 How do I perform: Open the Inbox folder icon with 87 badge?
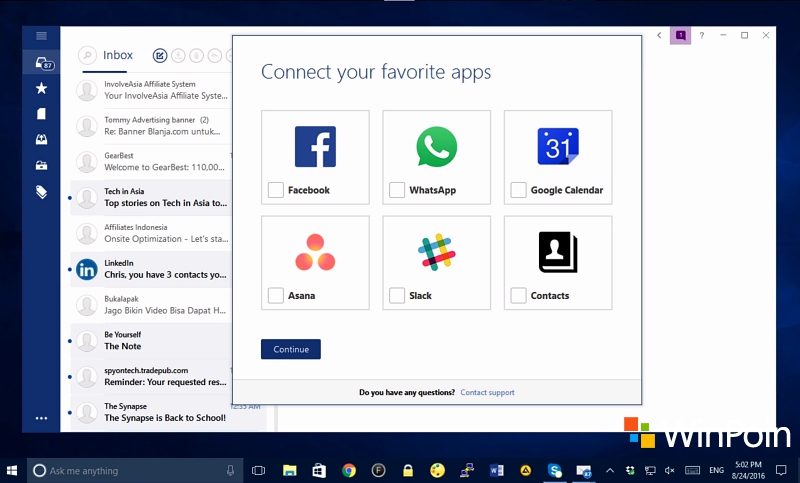(42, 63)
